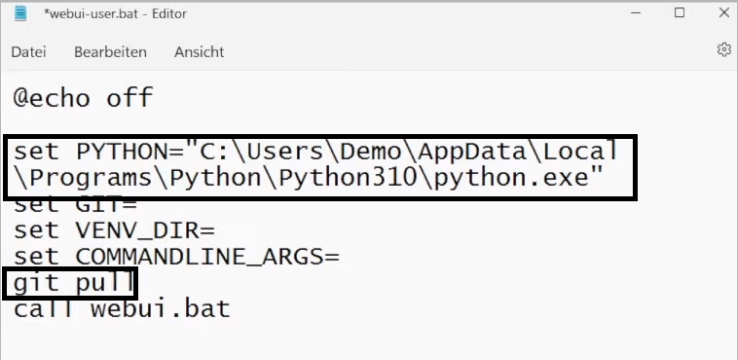Open the Ansicht menu
Image resolution: width=738 pixels, height=360 pixels.
(199, 52)
